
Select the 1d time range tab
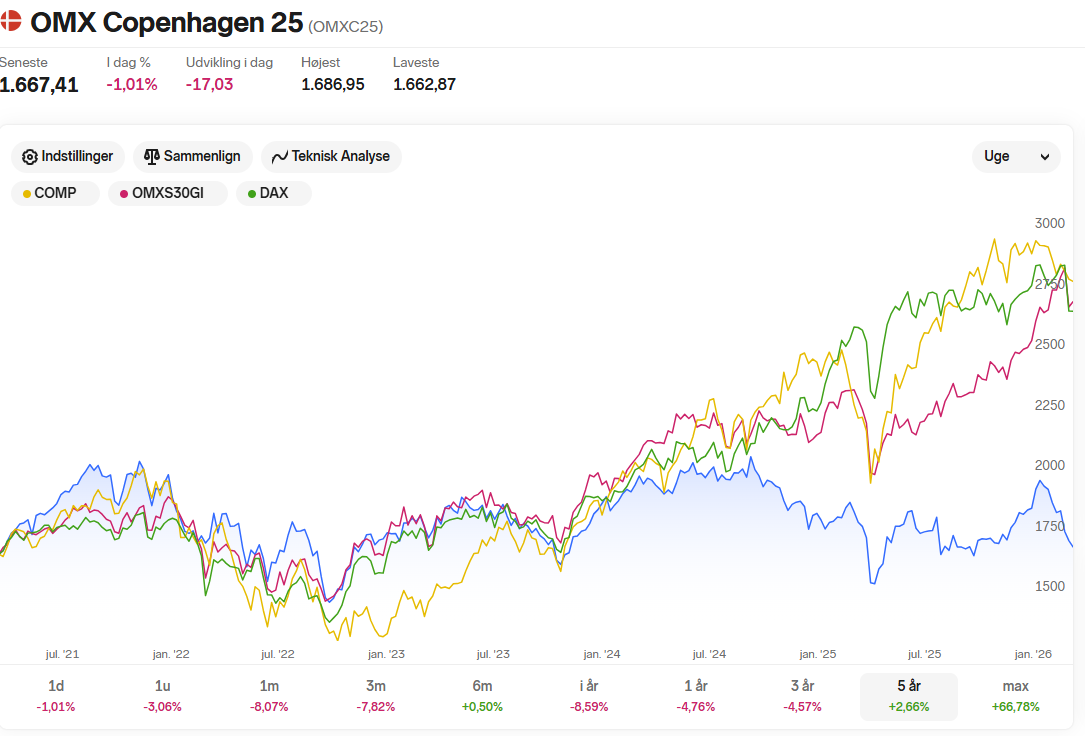coord(56,696)
